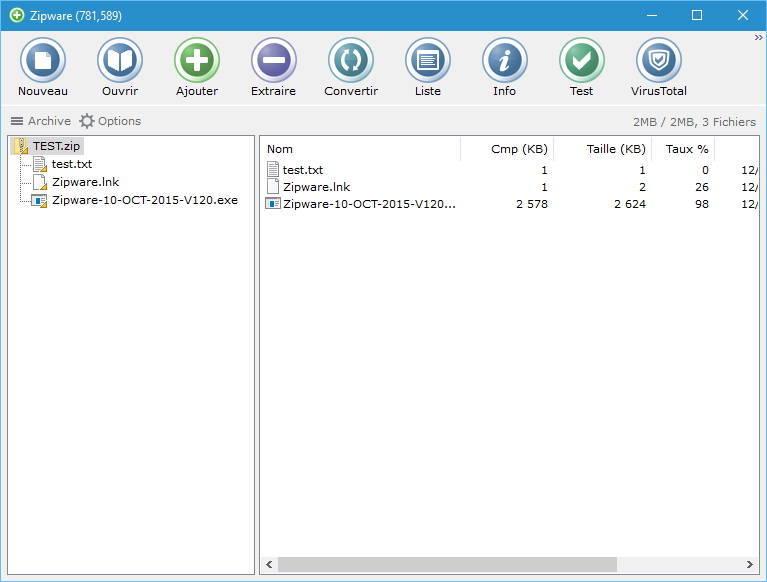Open archive Info icon
Screen dimensions: 767x582
[504, 60]
